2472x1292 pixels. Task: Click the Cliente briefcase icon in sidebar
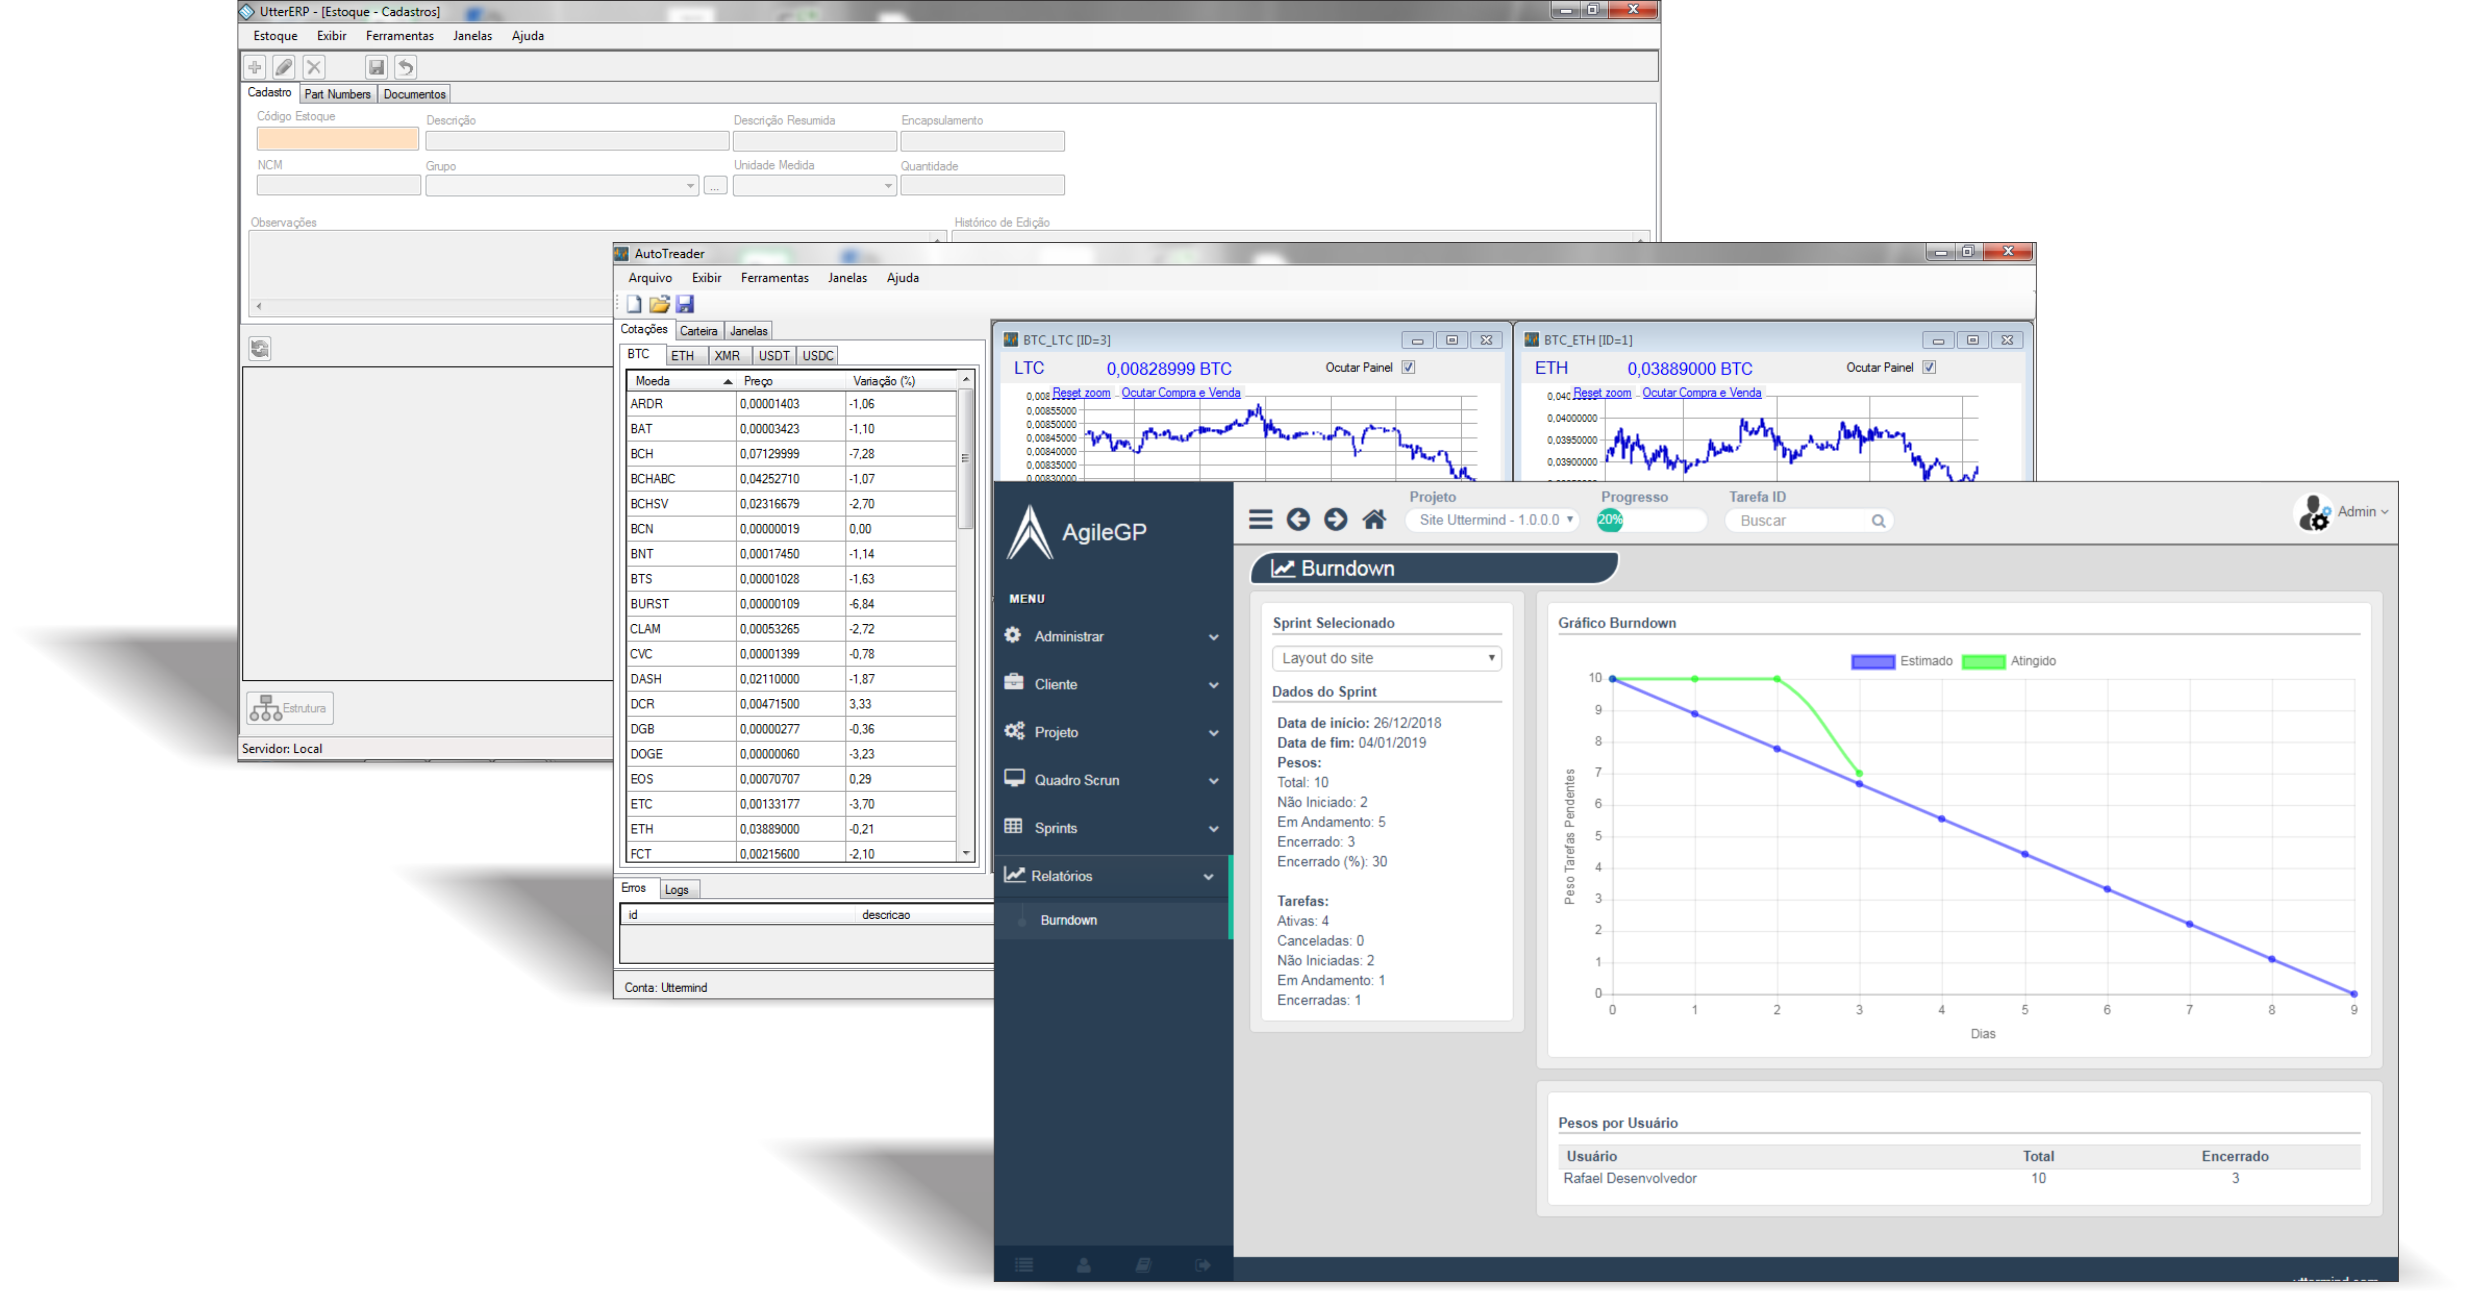tap(1013, 682)
